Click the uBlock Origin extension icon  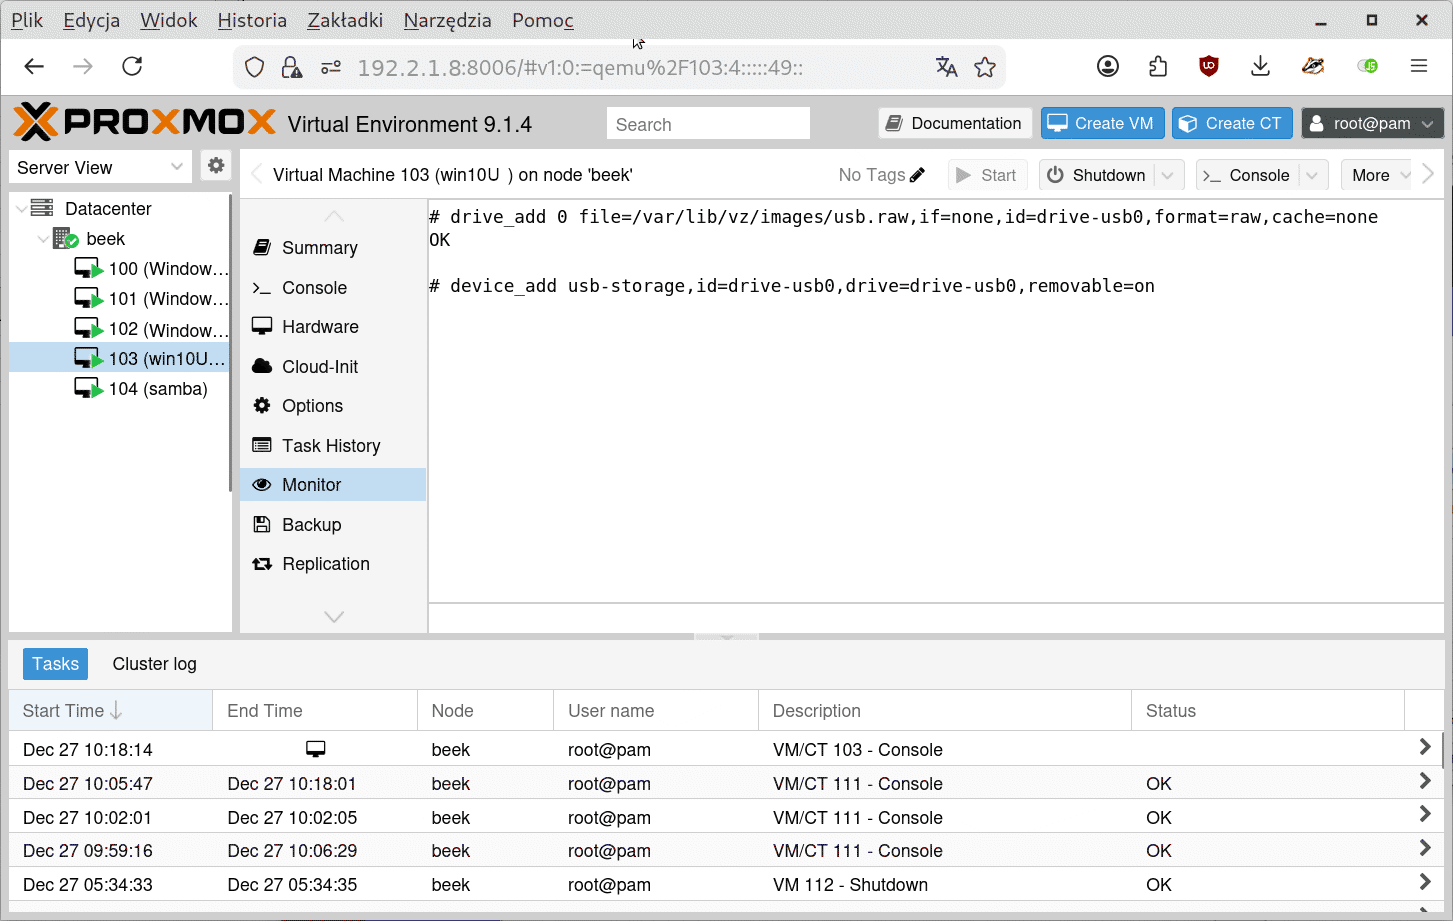[x=1209, y=66]
